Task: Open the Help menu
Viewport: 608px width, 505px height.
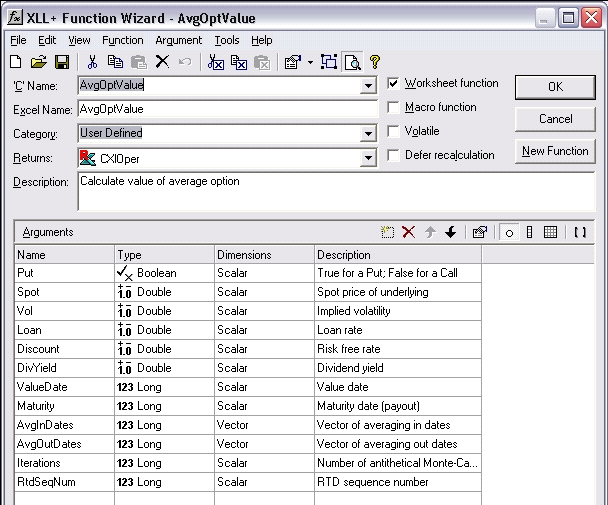Action: (x=261, y=40)
